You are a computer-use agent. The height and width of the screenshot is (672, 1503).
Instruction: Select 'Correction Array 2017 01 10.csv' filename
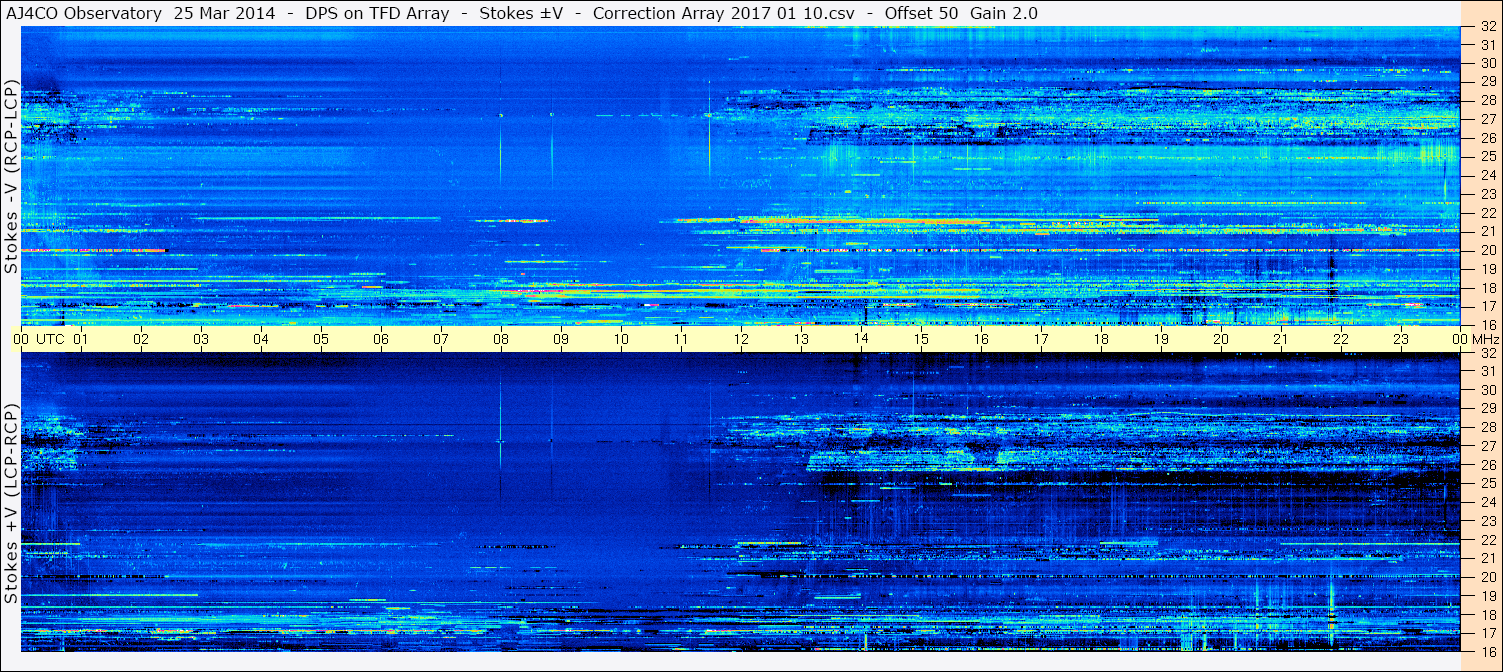pos(723,14)
